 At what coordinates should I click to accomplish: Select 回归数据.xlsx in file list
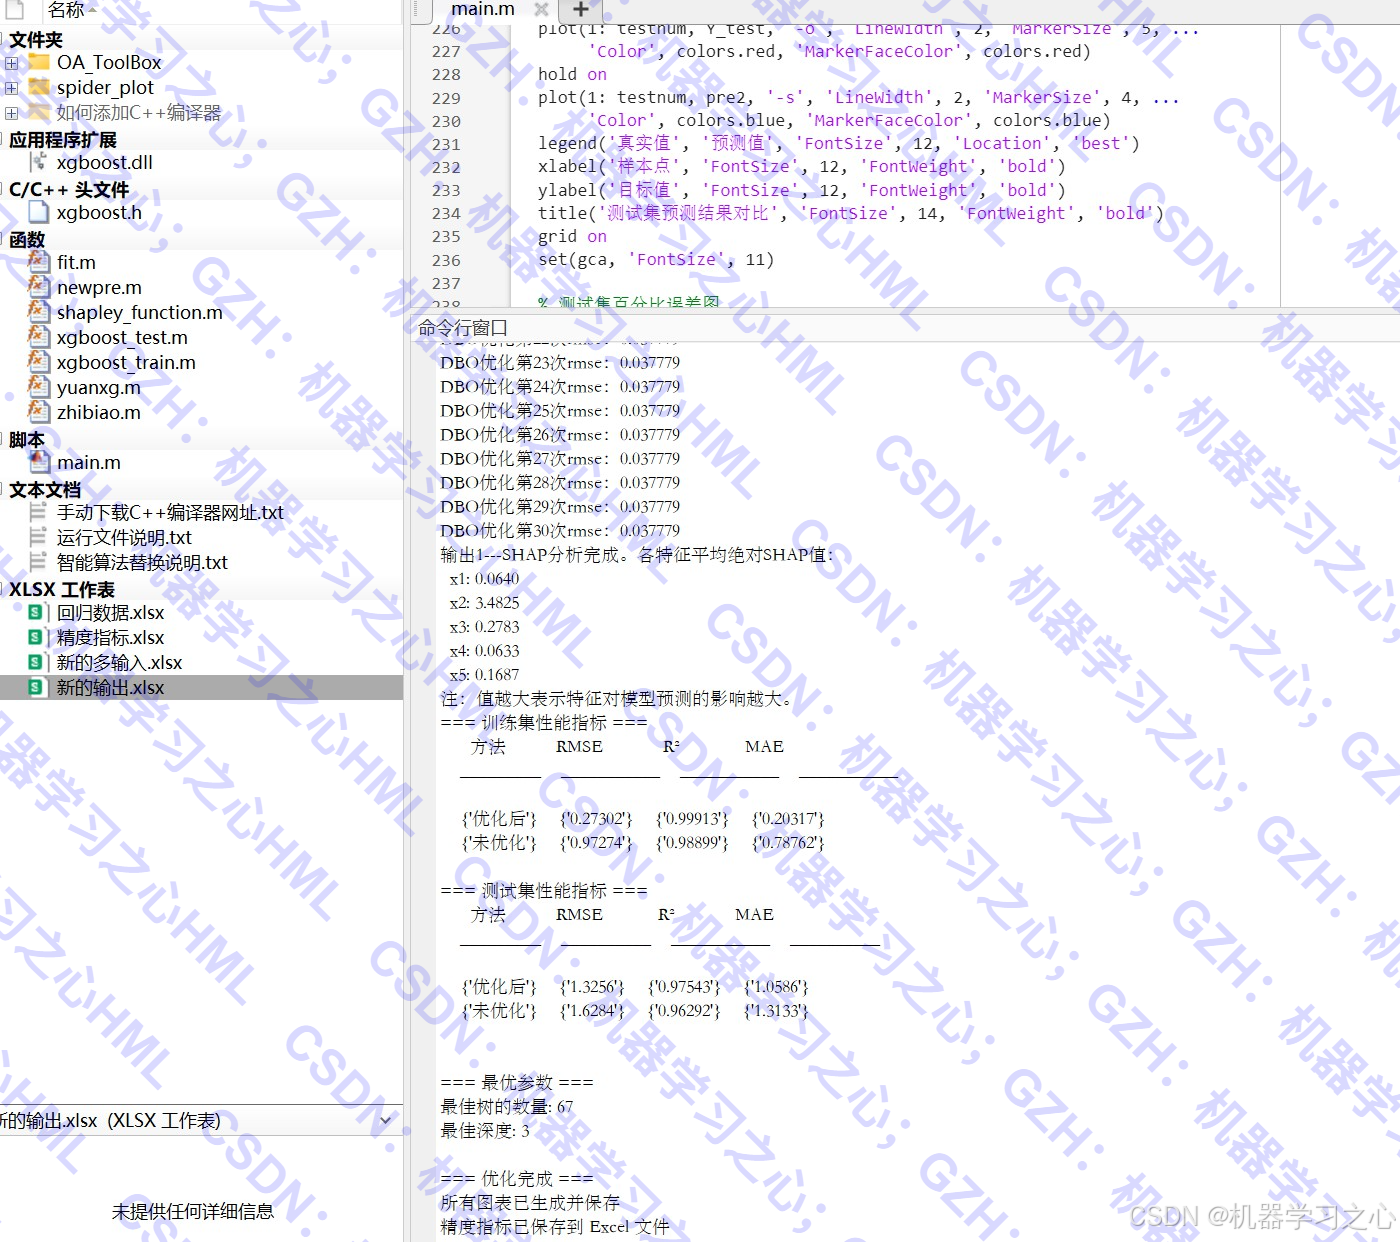click(x=110, y=612)
